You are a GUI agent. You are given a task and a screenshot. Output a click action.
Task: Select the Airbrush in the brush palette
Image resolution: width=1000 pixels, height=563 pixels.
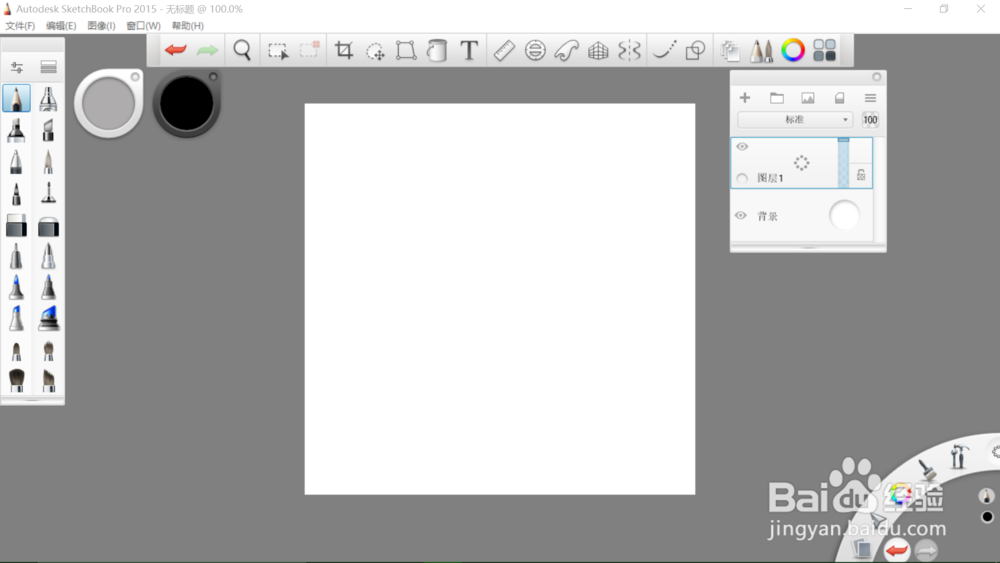click(x=48, y=99)
